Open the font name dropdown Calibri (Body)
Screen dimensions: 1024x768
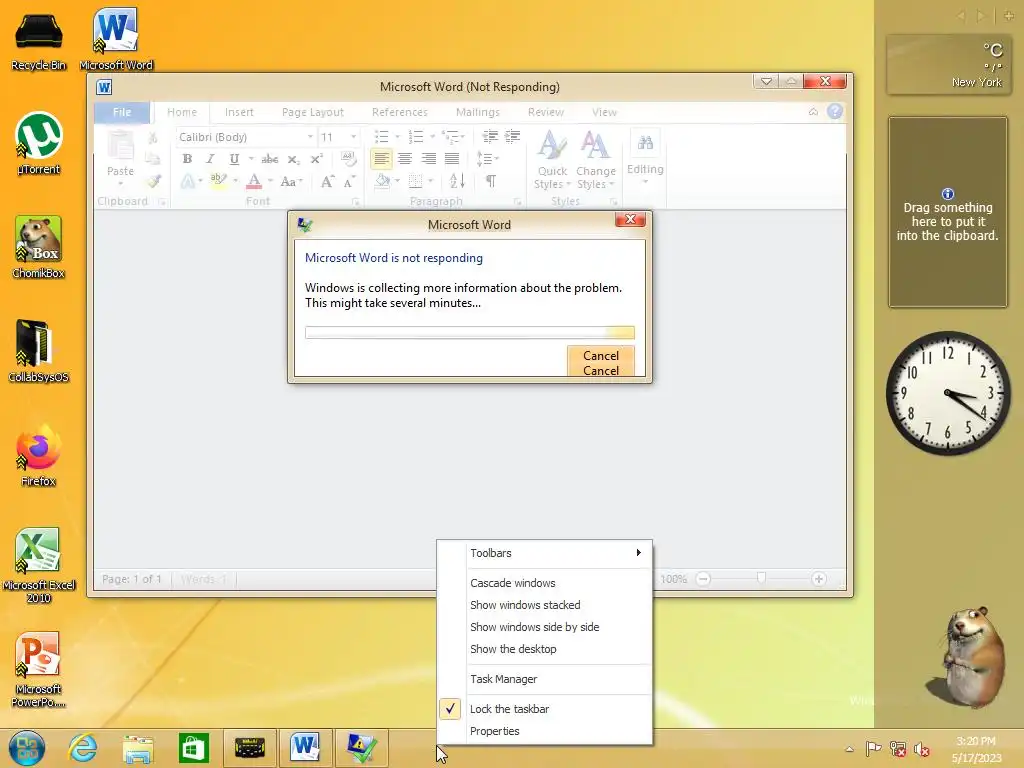coord(310,137)
